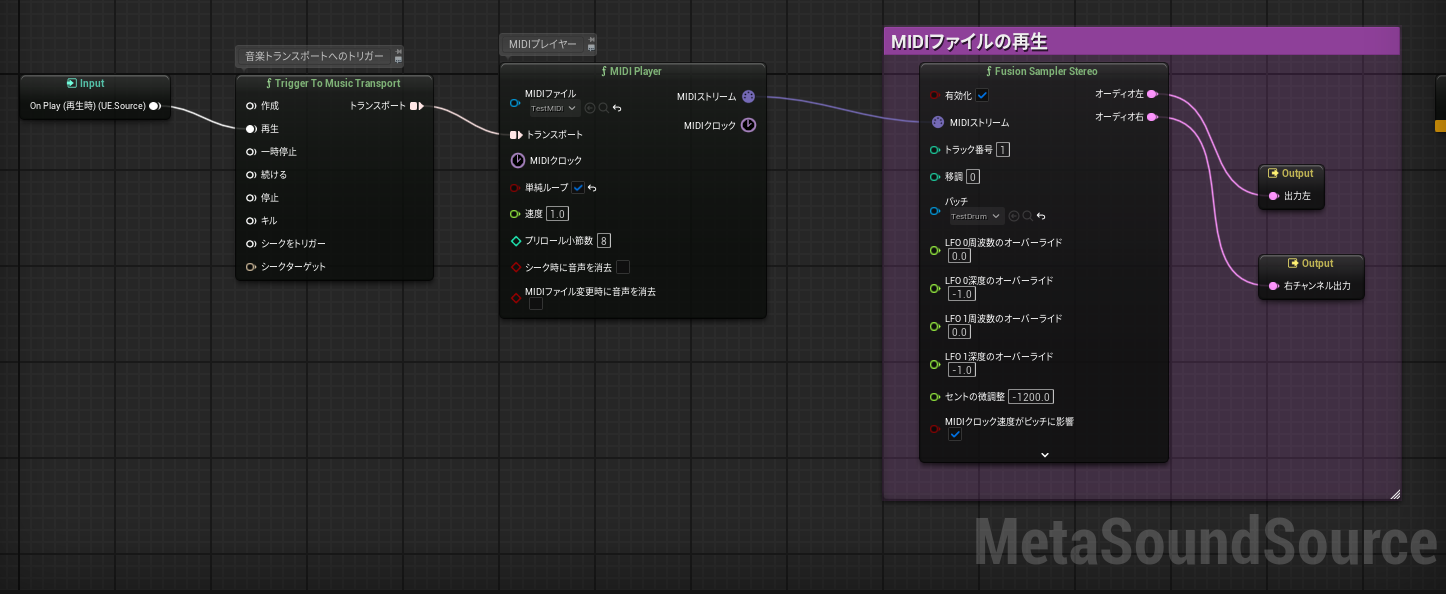Click the On Play output pin on Input node
The height and width of the screenshot is (594, 1446).
coord(155,106)
